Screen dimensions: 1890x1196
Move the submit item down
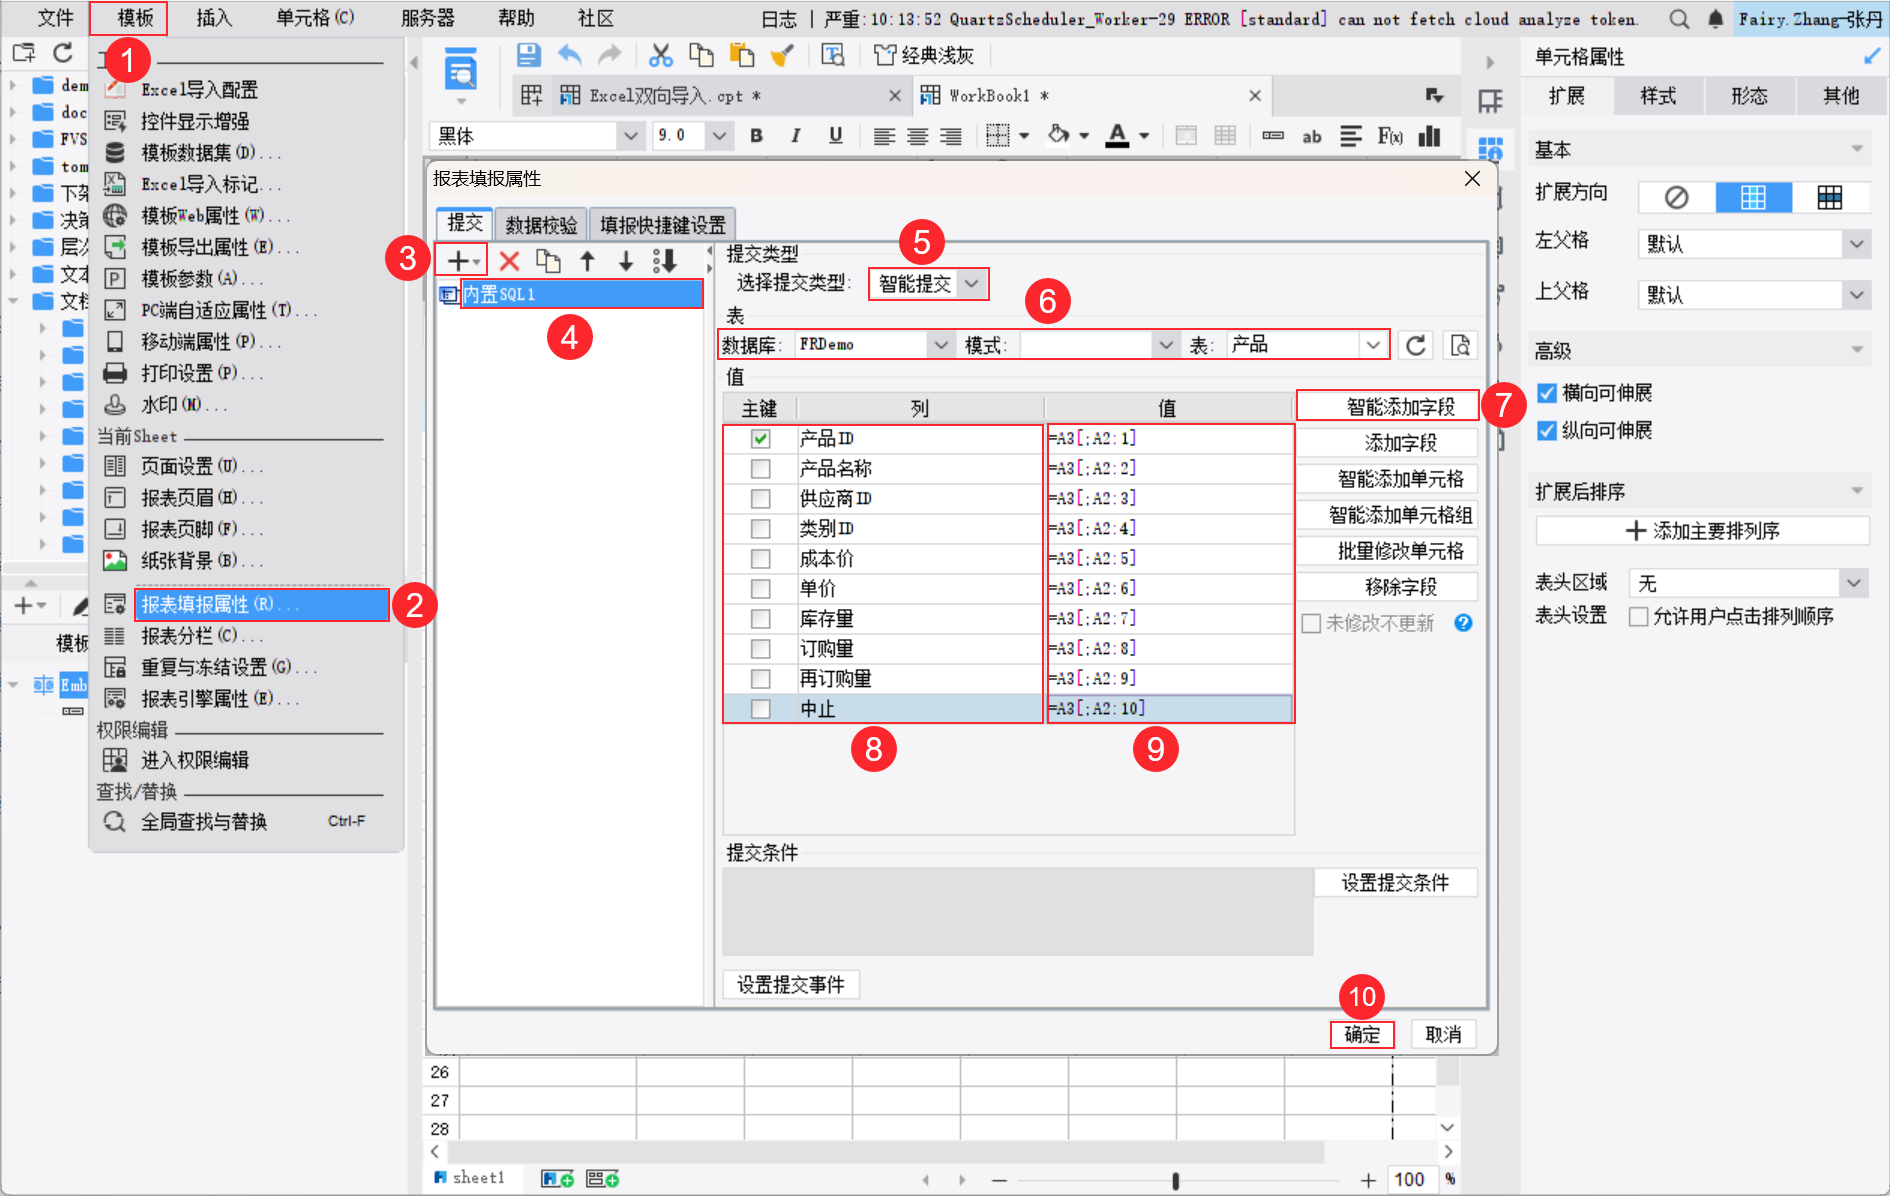pyautogui.click(x=626, y=262)
